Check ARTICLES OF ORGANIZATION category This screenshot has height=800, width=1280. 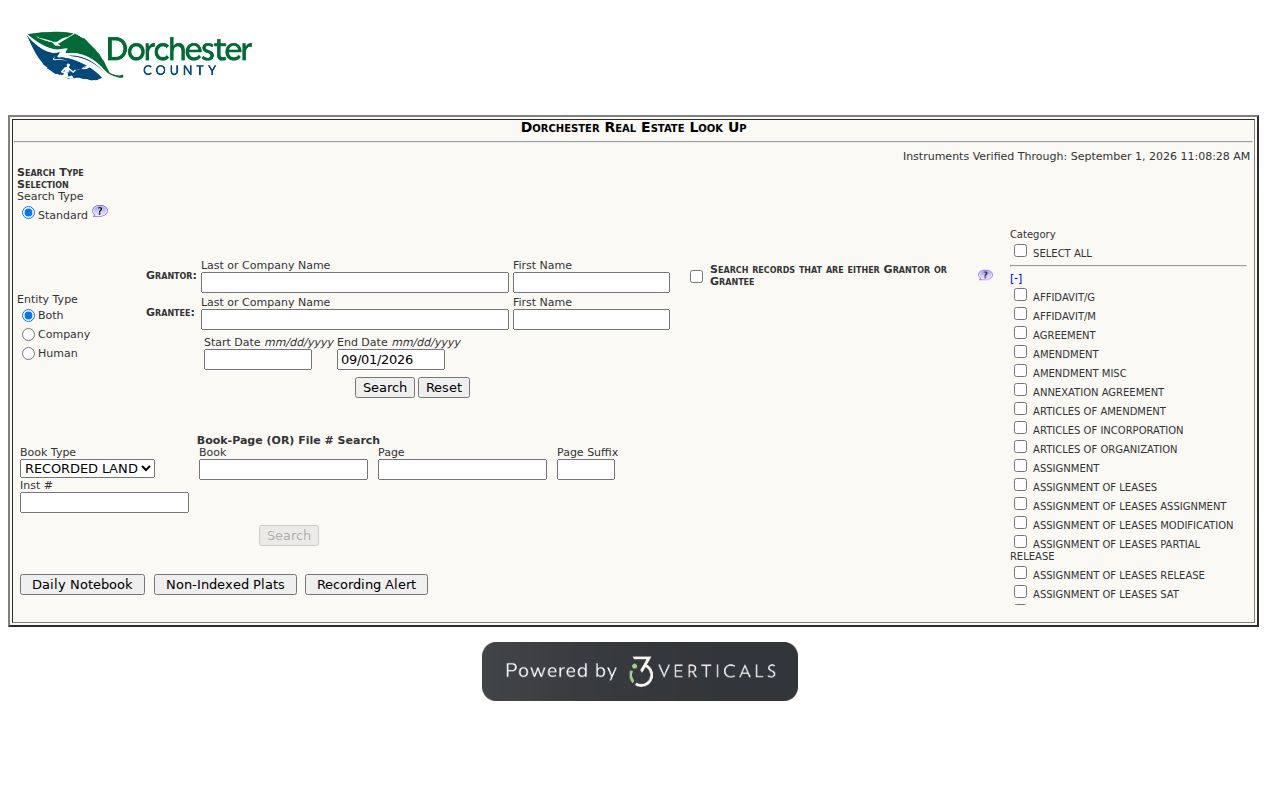tap(1020, 447)
